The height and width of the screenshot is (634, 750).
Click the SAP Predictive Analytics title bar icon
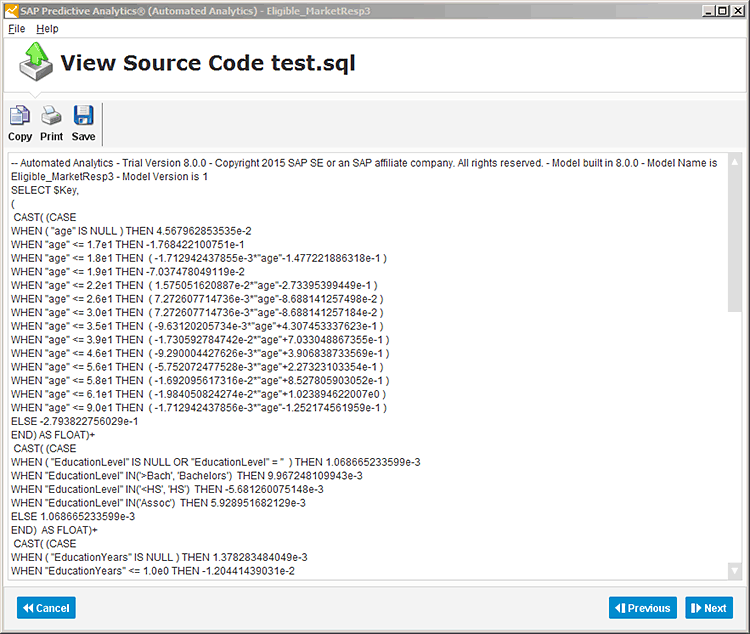coord(11,11)
